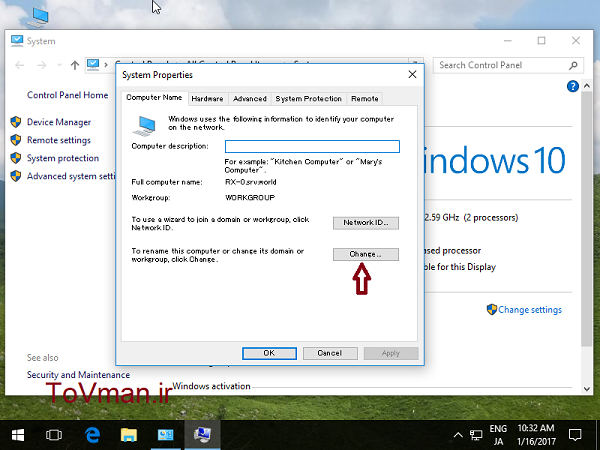Open the blue help question mark icon
The image size is (600, 450).
[x=572, y=86]
